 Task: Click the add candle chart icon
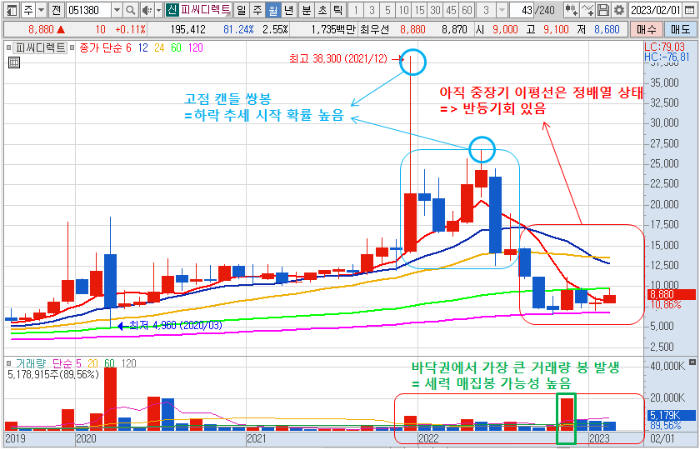pos(571,10)
